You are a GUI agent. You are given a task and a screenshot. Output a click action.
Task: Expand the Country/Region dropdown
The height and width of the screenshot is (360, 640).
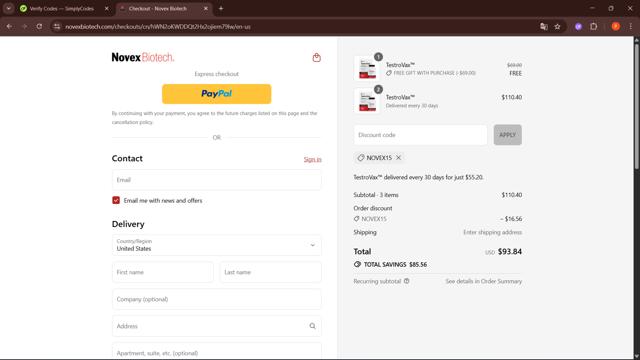coord(216,245)
